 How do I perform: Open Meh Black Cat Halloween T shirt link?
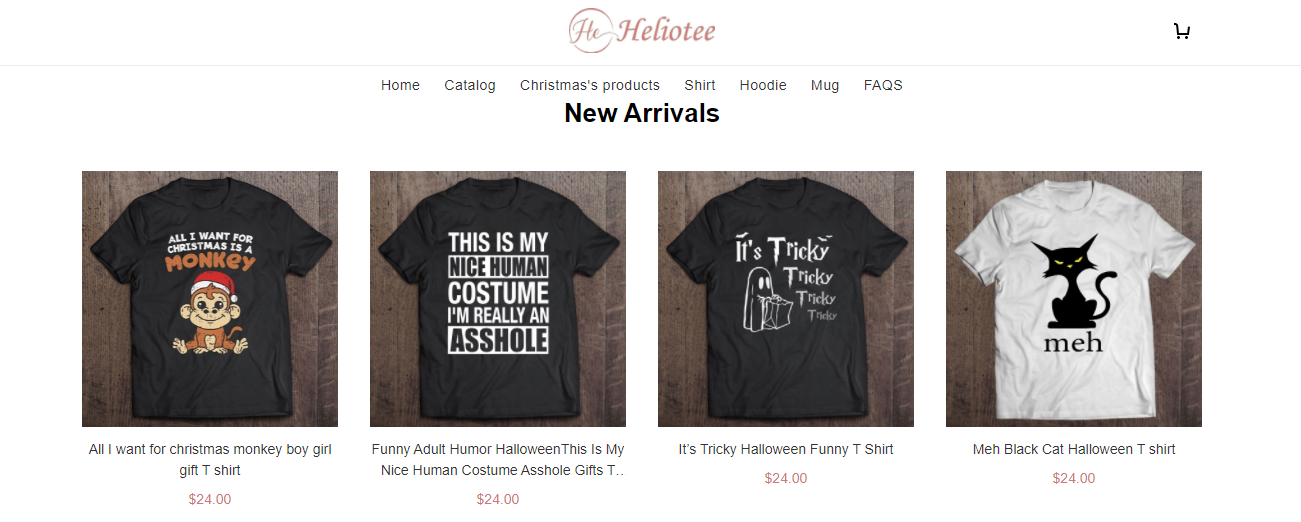point(1074,449)
